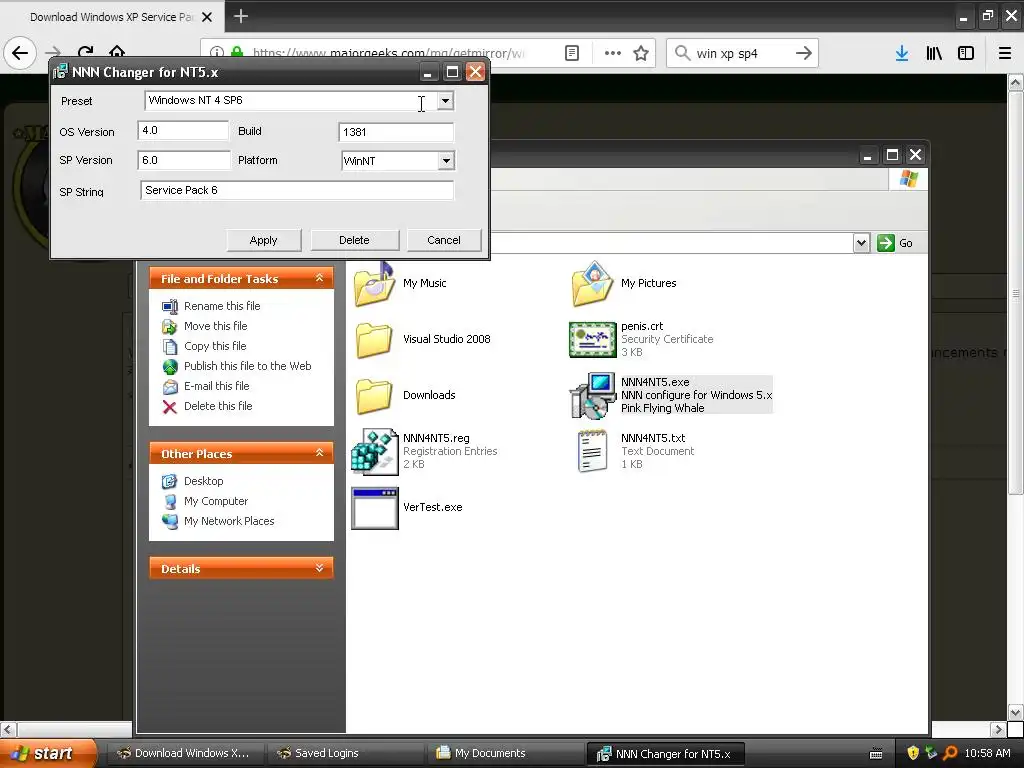Image resolution: width=1024 pixels, height=768 pixels.
Task: Apply the NNN Changer settings
Action: pyautogui.click(x=264, y=240)
